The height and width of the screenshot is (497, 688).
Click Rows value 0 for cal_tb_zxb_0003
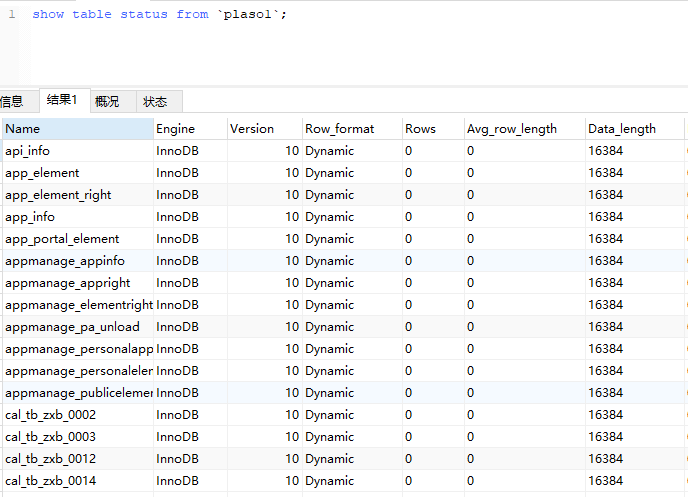pyautogui.click(x=433, y=437)
